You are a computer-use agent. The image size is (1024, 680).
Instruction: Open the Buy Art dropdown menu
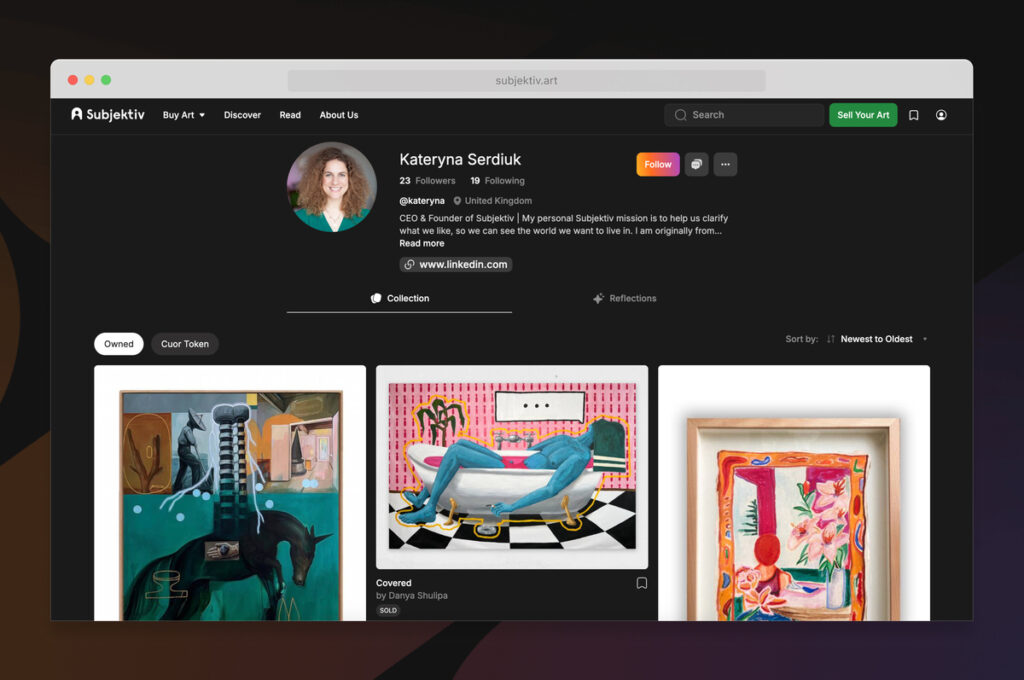click(x=184, y=115)
